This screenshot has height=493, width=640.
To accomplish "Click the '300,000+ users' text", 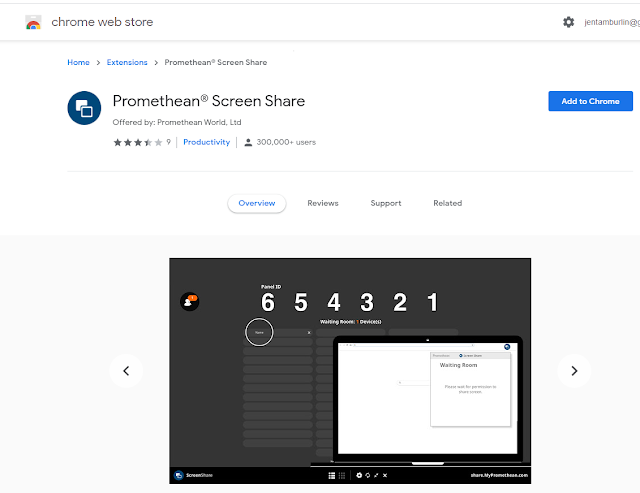I will pos(286,142).
